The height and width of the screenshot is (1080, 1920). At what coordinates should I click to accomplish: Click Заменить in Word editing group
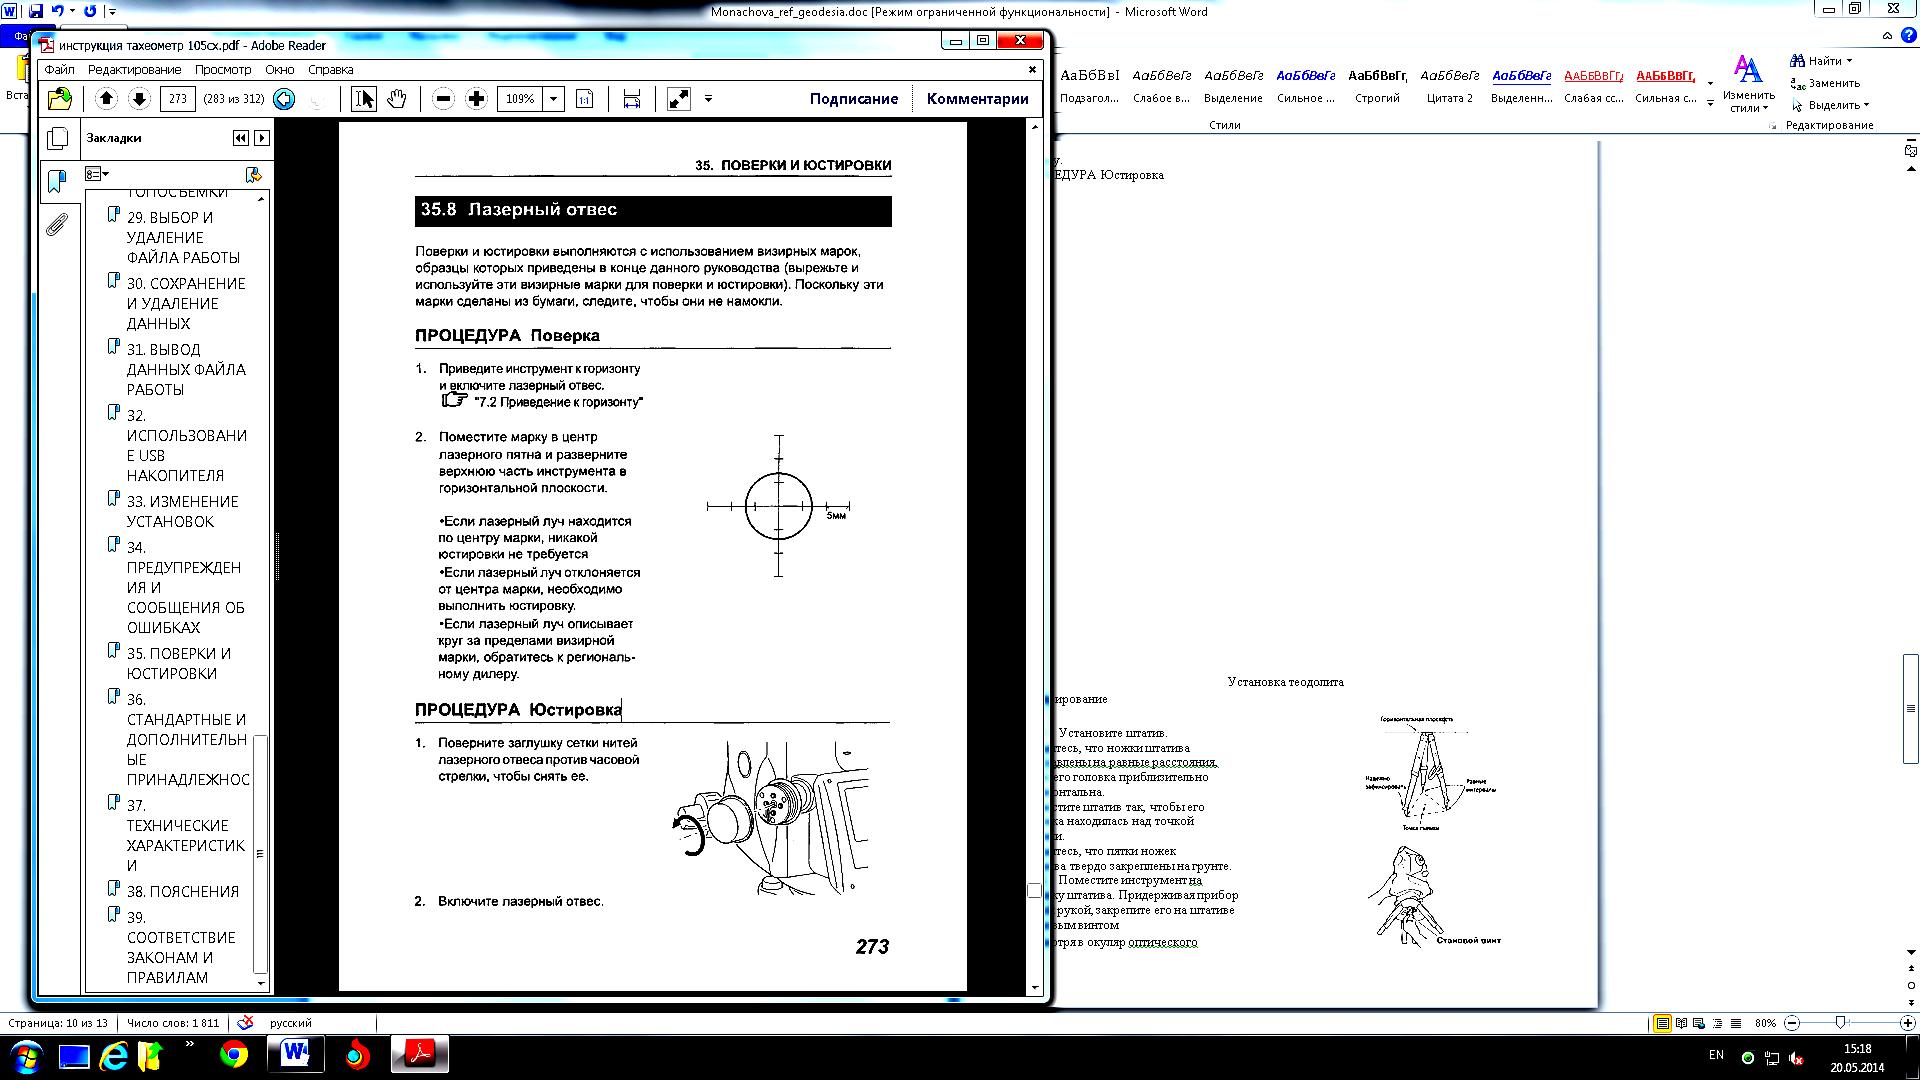point(1825,83)
